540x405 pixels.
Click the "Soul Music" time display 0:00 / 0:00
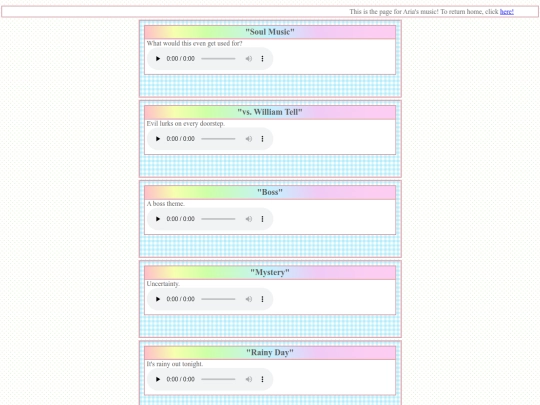(180, 59)
